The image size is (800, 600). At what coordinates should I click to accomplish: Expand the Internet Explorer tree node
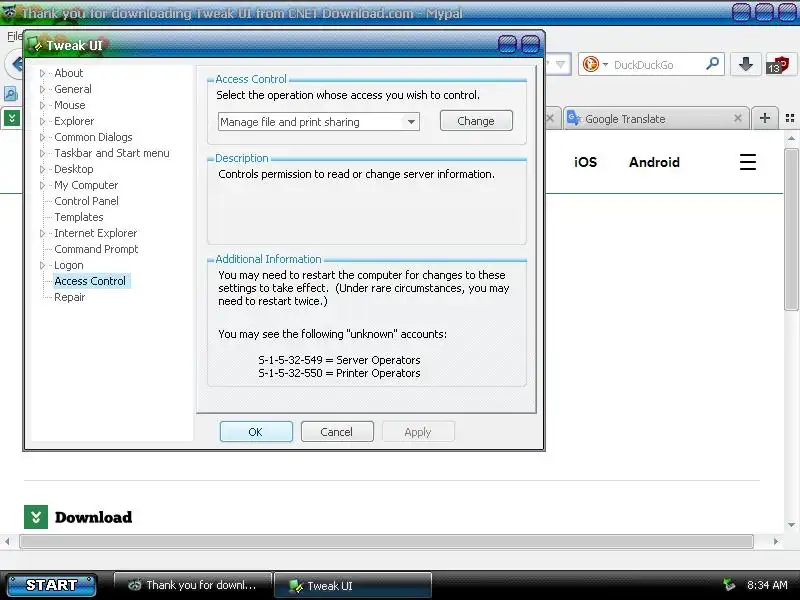pyautogui.click(x=42, y=233)
